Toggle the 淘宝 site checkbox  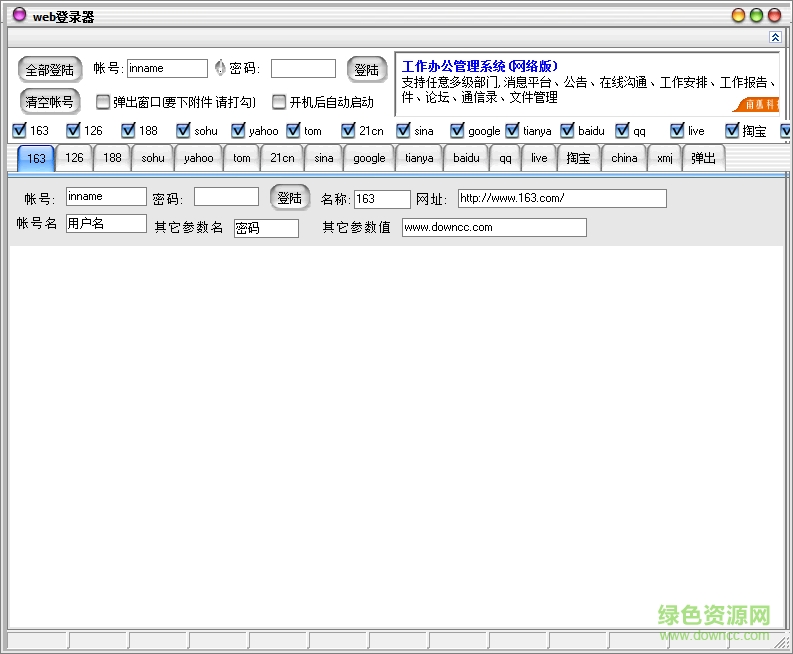732,130
